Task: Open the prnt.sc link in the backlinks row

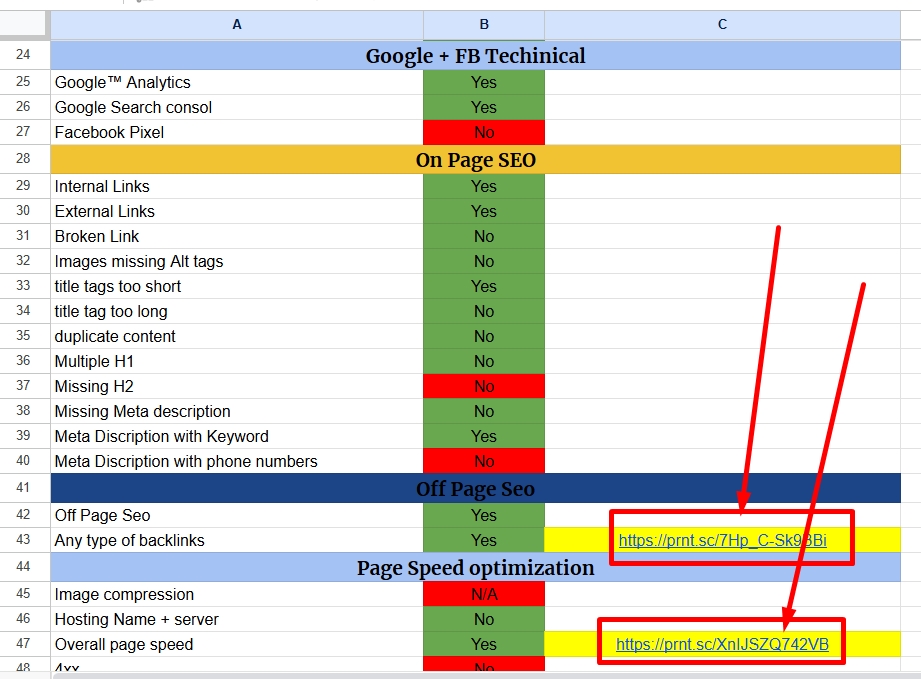Action: [x=722, y=541]
